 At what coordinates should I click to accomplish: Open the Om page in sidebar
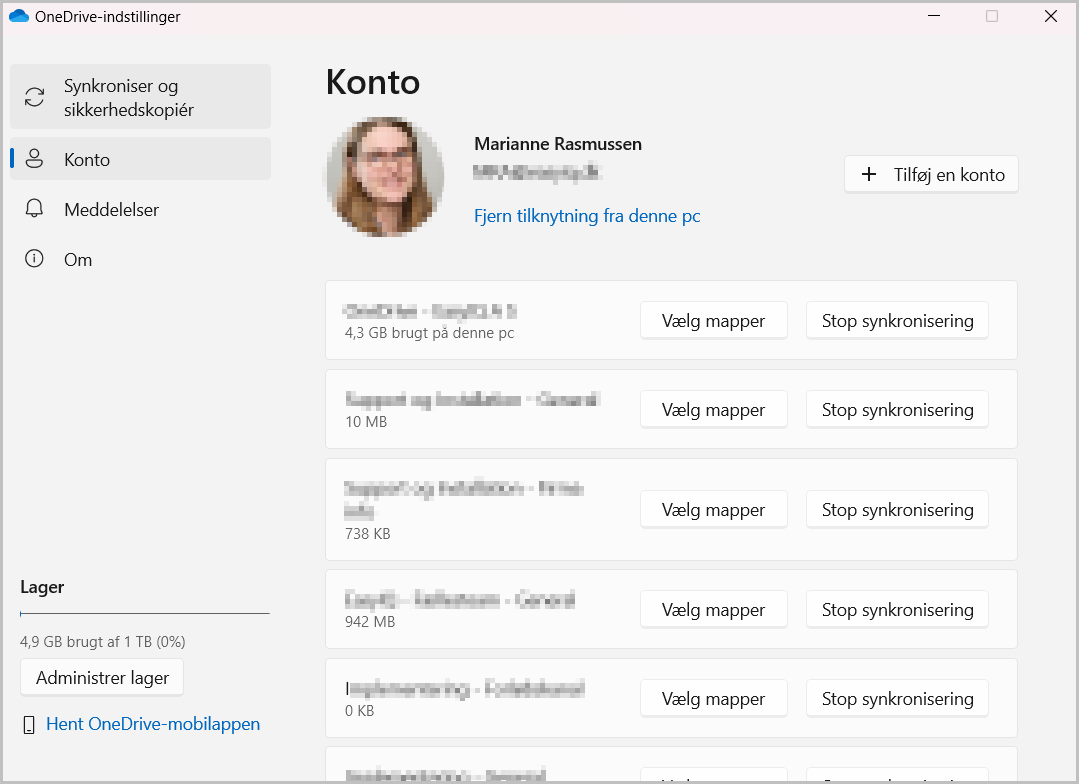(x=140, y=259)
